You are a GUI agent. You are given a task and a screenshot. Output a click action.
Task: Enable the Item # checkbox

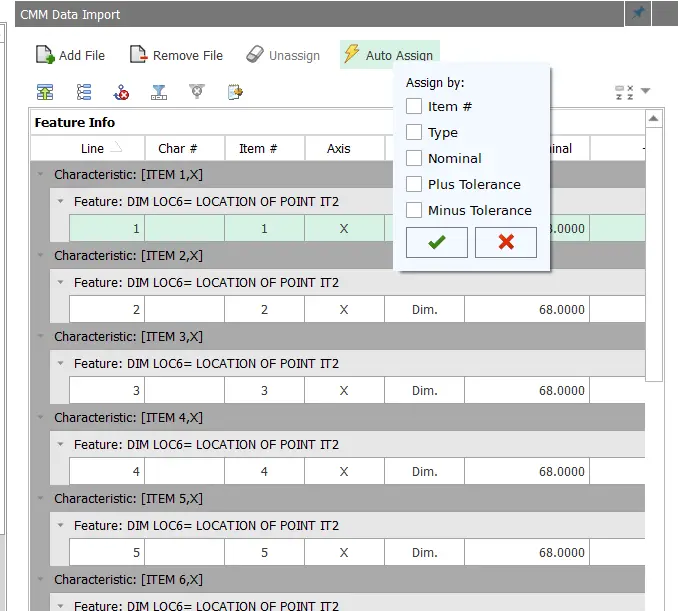(x=414, y=106)
